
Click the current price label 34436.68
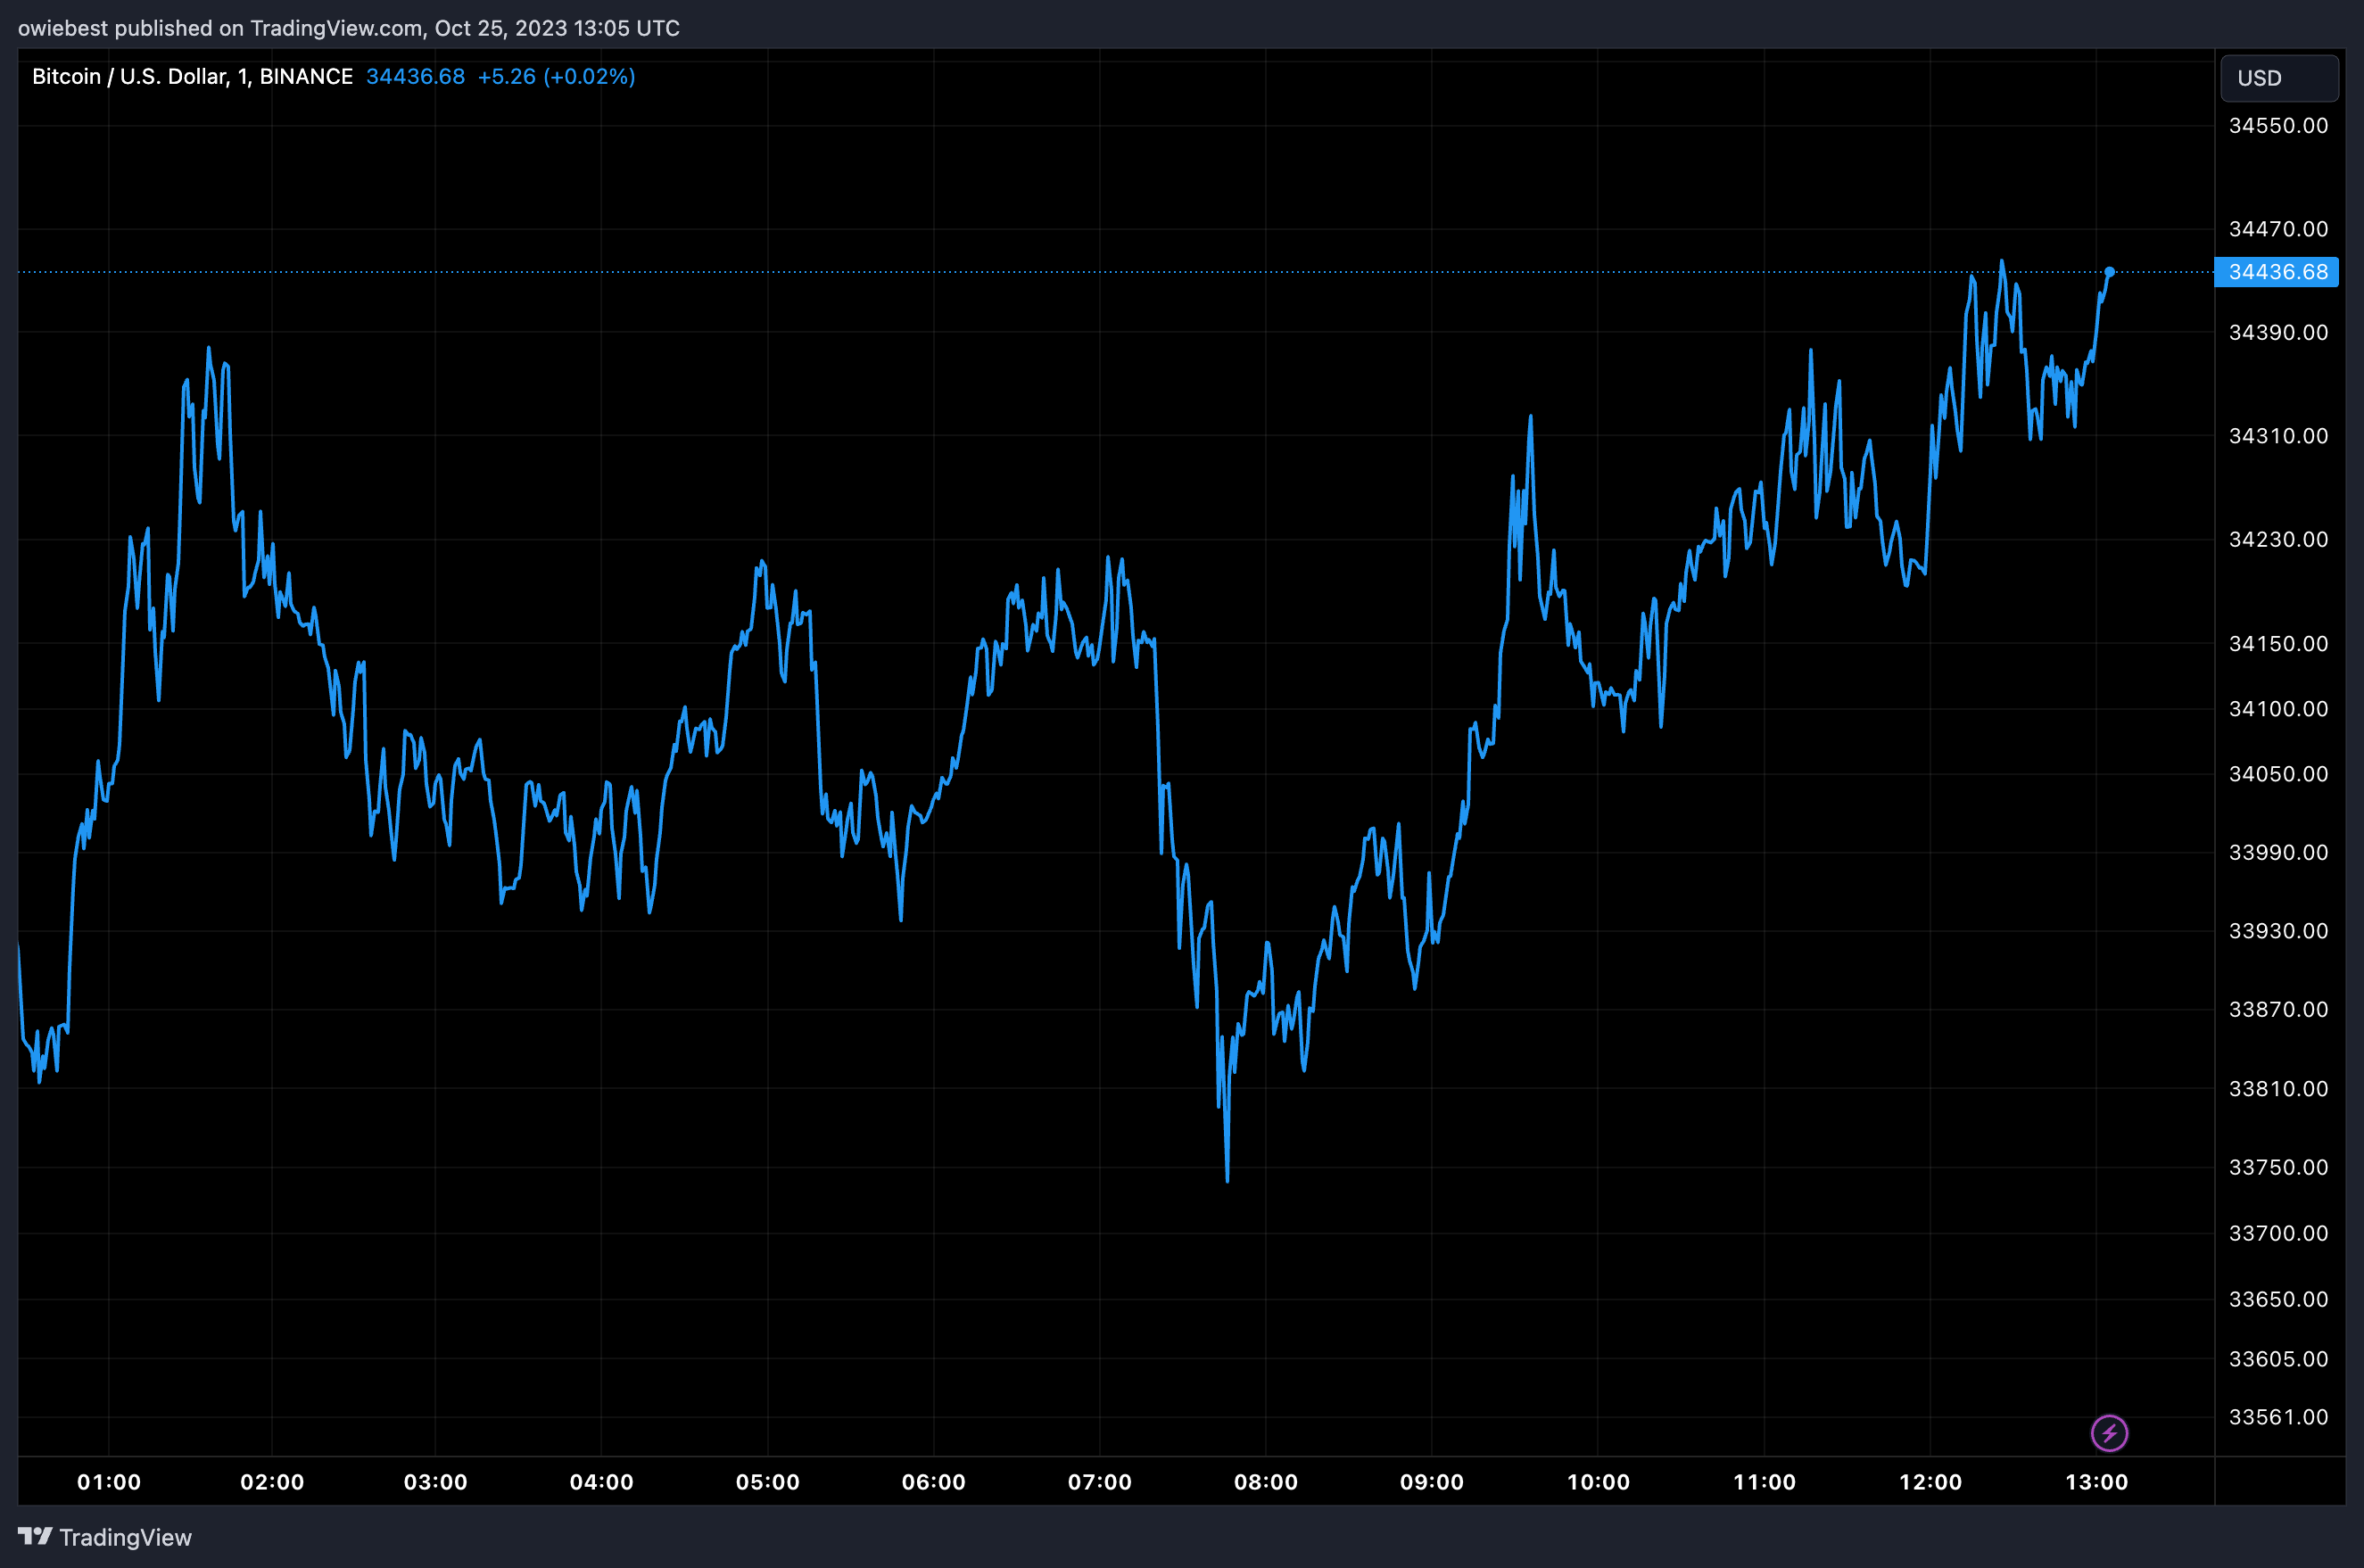[x=2277, y=272]
